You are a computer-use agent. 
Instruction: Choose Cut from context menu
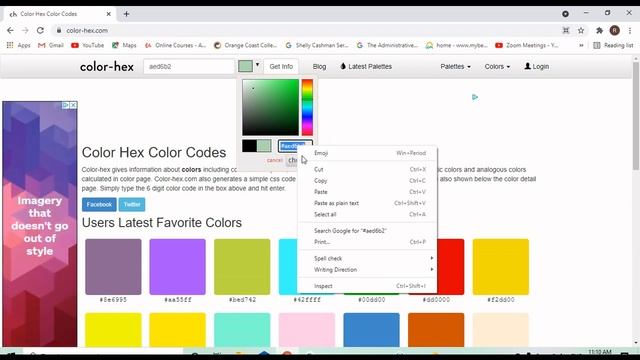(x=367, y=169)
